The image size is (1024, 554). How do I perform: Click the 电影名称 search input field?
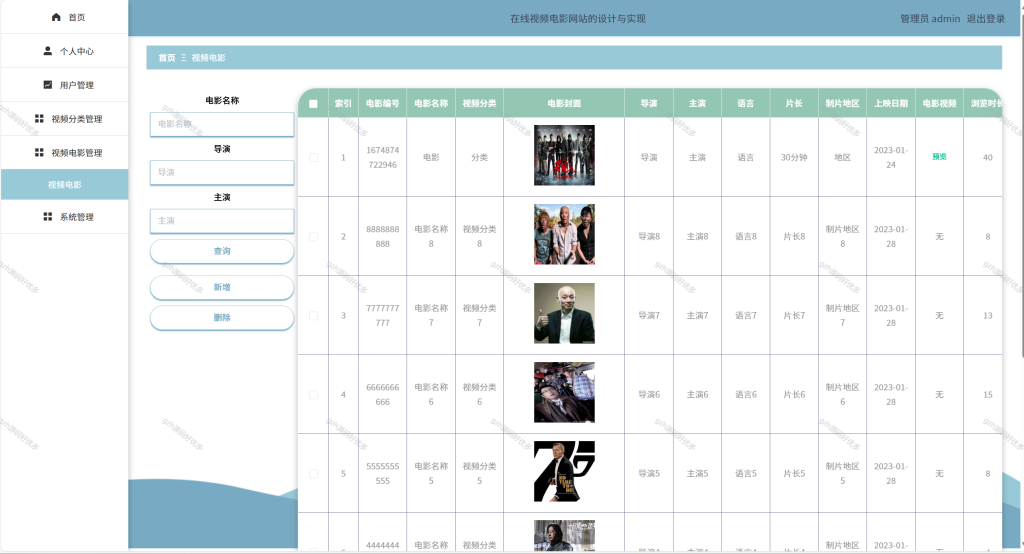click(222, 124)
